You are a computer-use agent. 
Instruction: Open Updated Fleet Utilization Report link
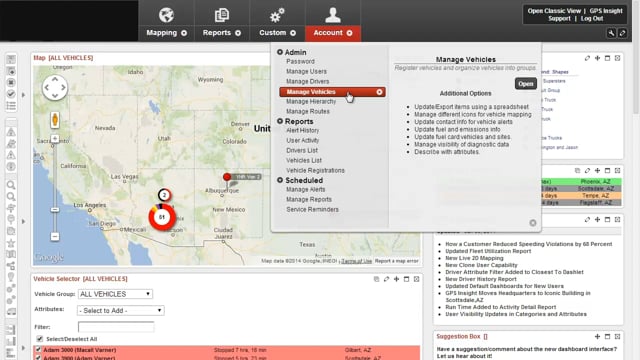pyautogui.click(x=488, y=251)
